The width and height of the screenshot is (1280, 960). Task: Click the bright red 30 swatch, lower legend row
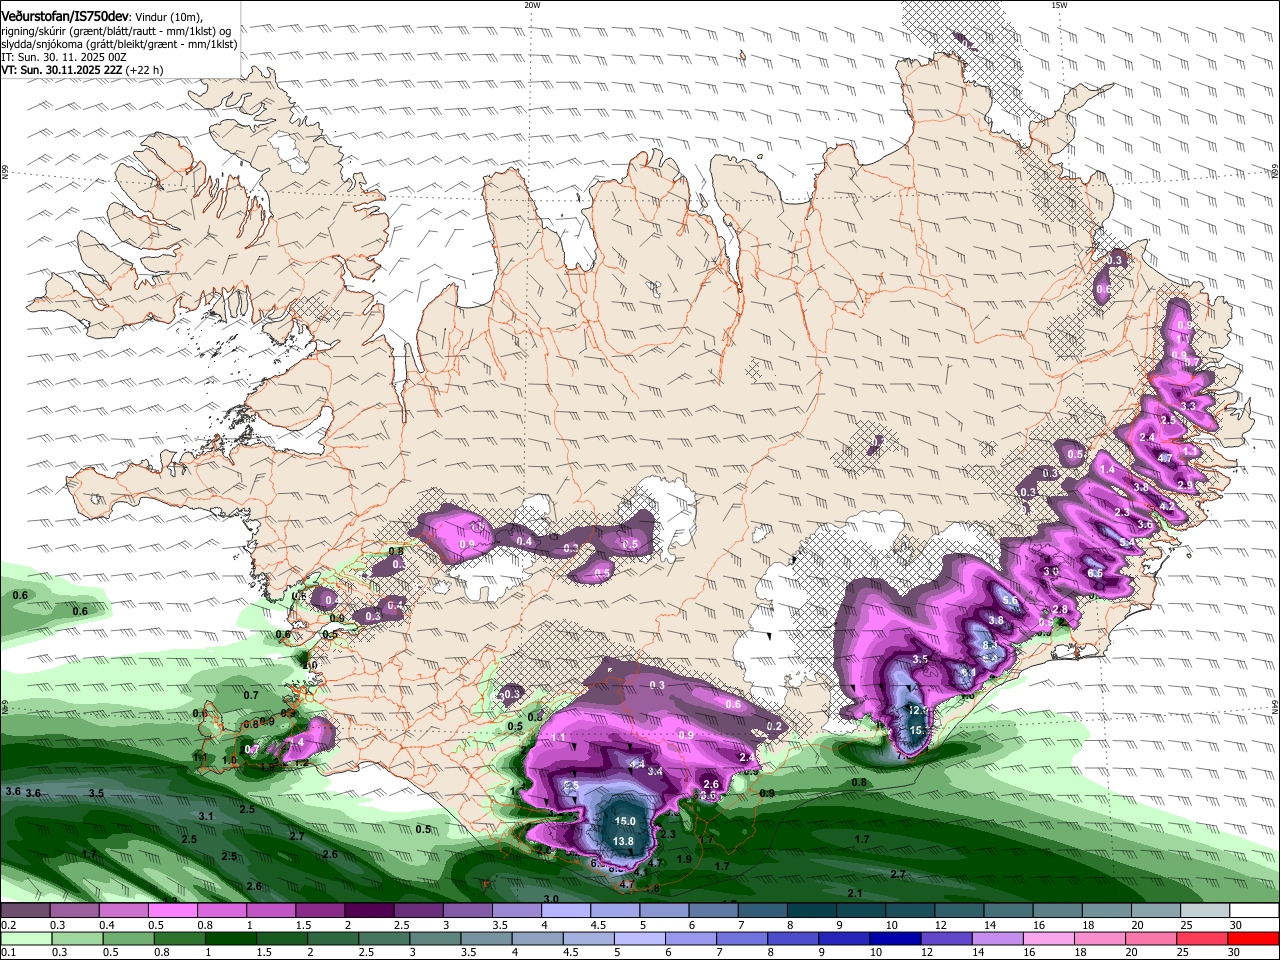(1254, 939)
